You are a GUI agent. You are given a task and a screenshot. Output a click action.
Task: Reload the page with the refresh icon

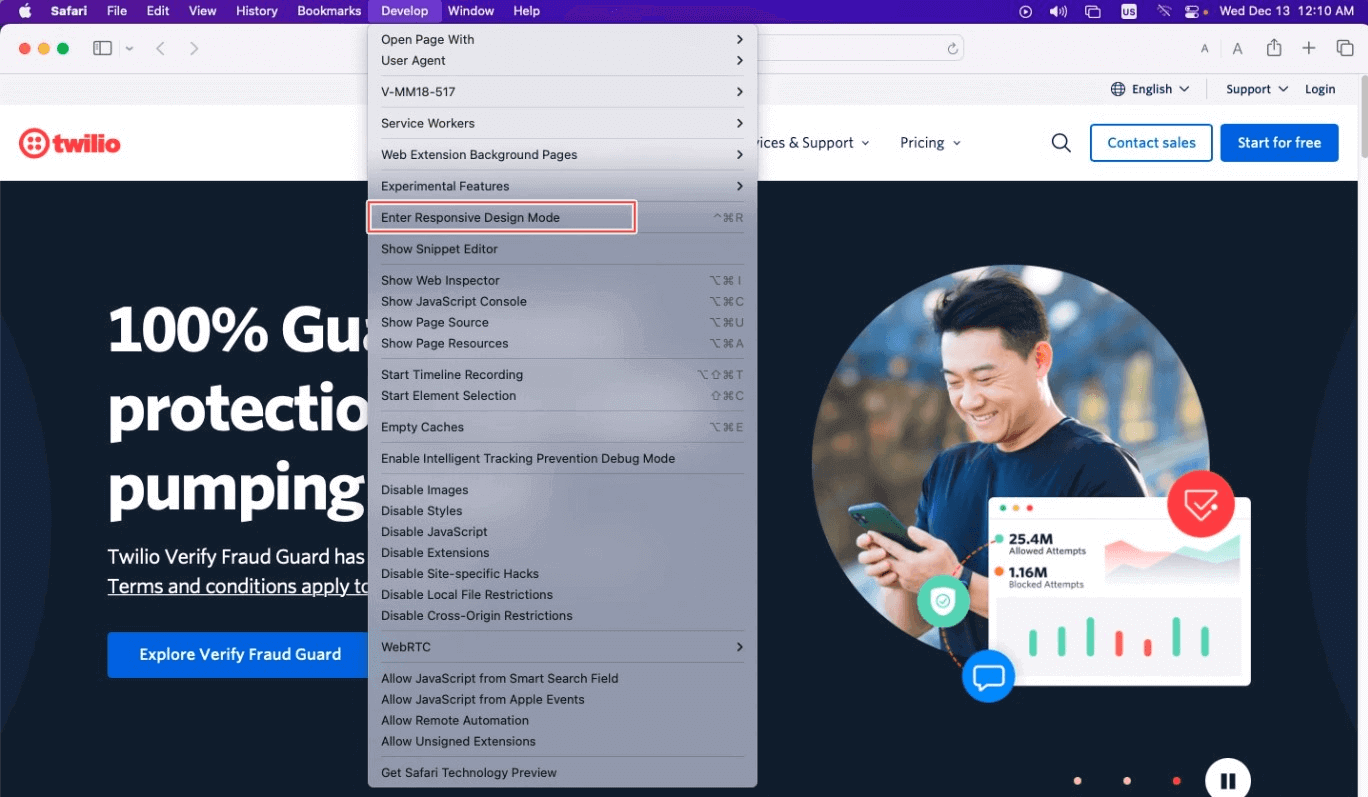[x=953, y=49]
